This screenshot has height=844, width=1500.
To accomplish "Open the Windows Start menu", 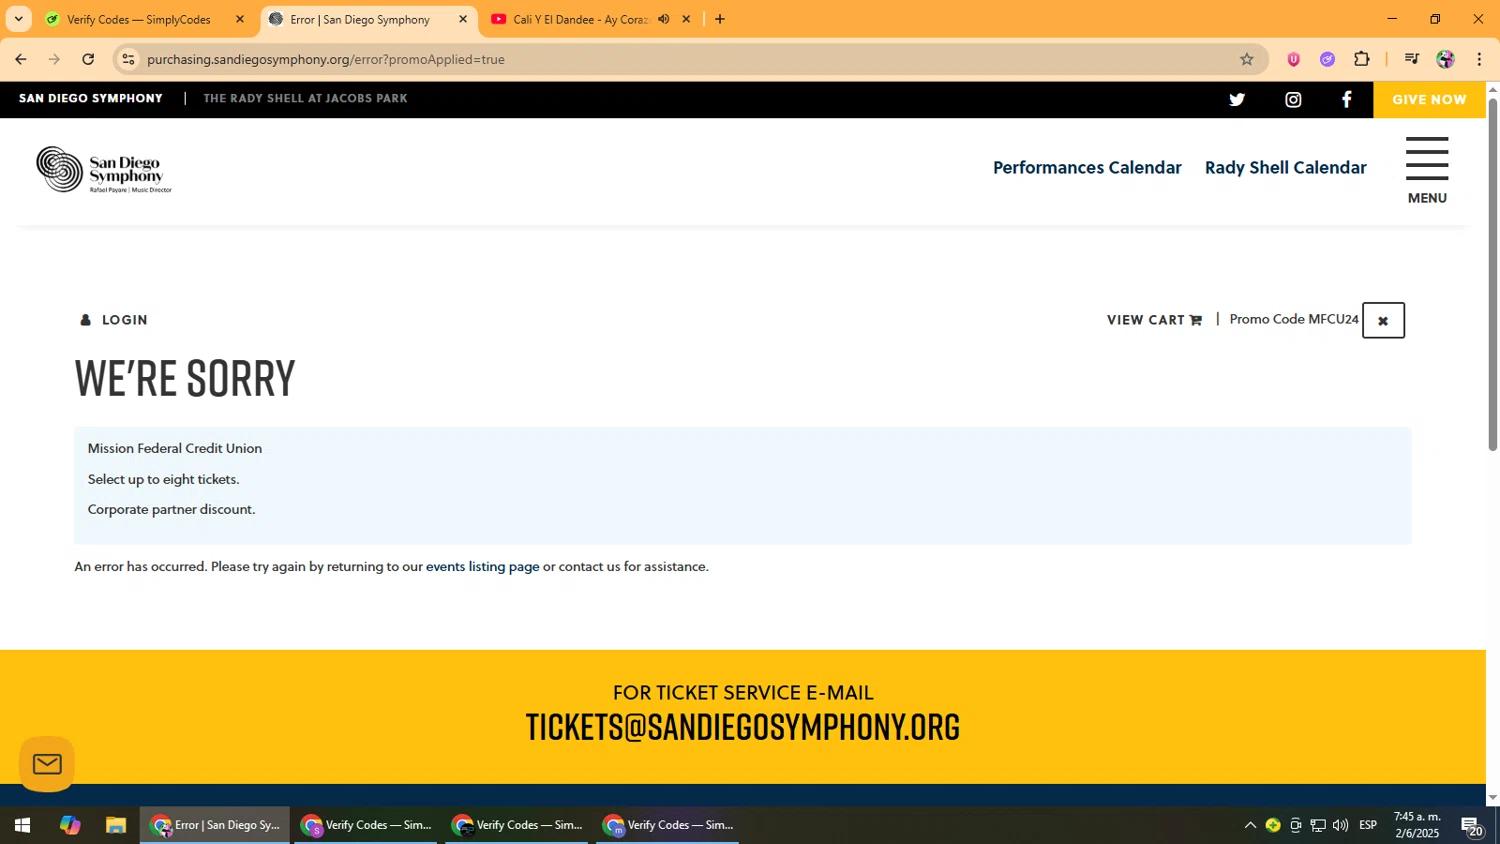I will pyautogui.click(x=22, y=825).
